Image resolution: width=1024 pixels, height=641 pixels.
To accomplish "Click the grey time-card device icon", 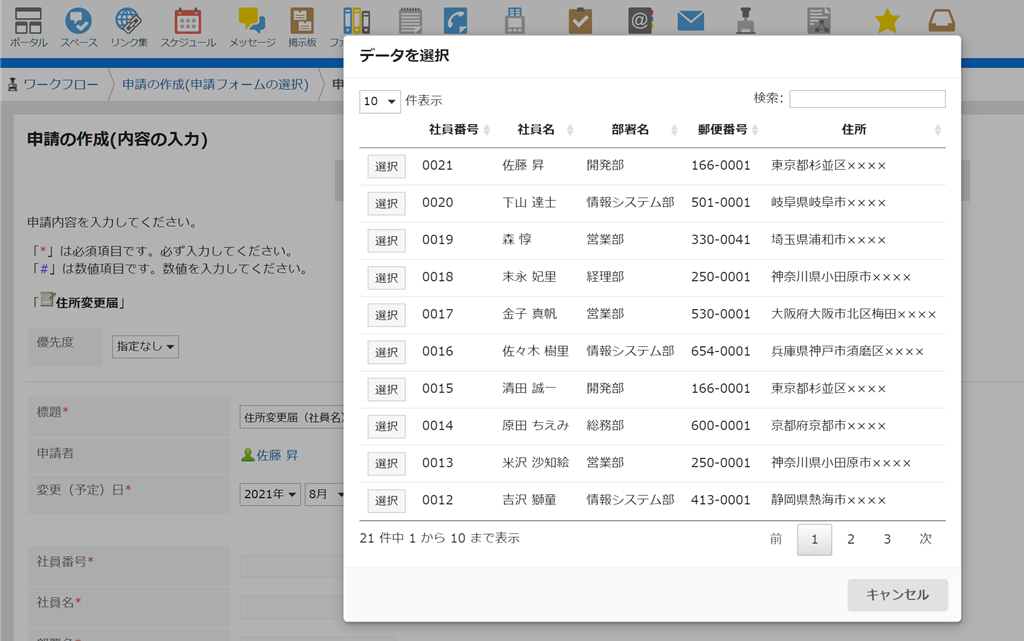I will point(515,22).
